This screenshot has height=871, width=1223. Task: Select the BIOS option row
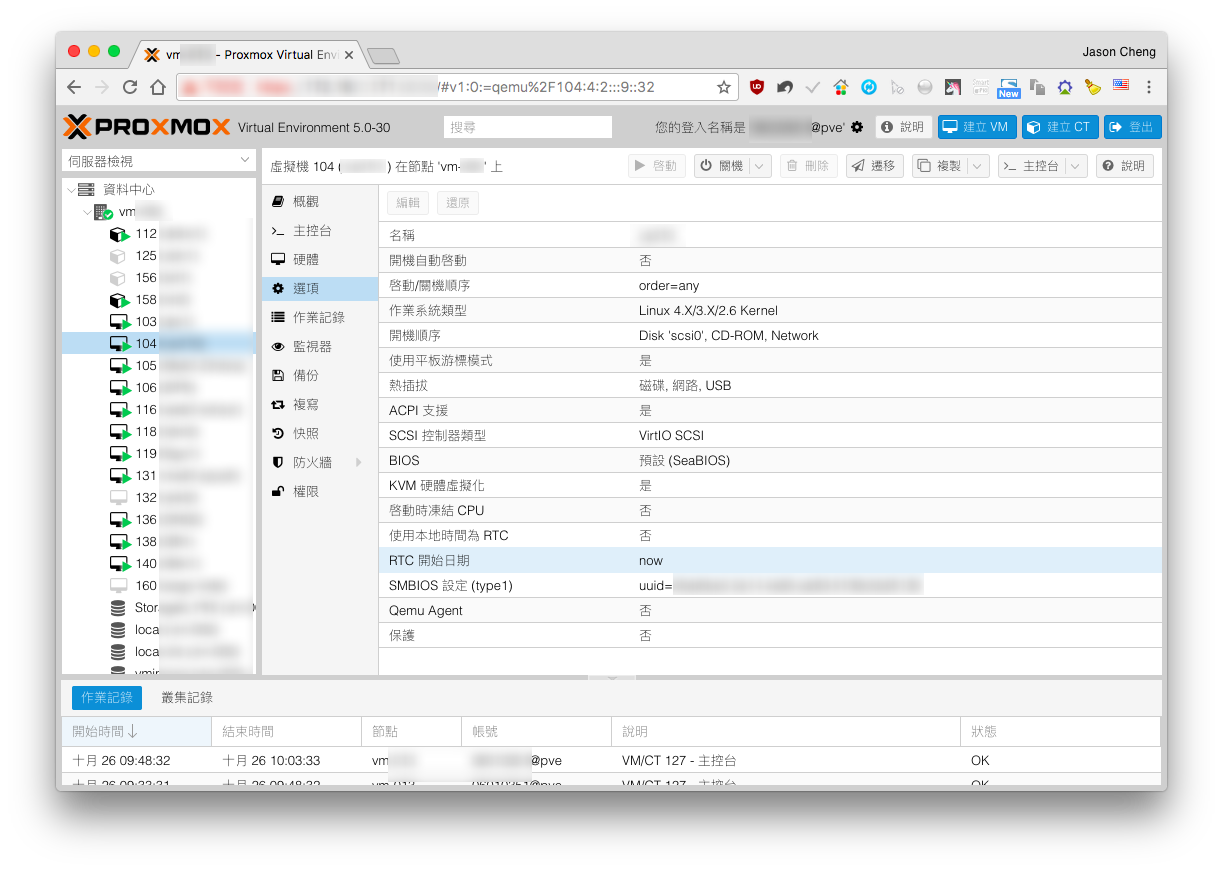770,460
